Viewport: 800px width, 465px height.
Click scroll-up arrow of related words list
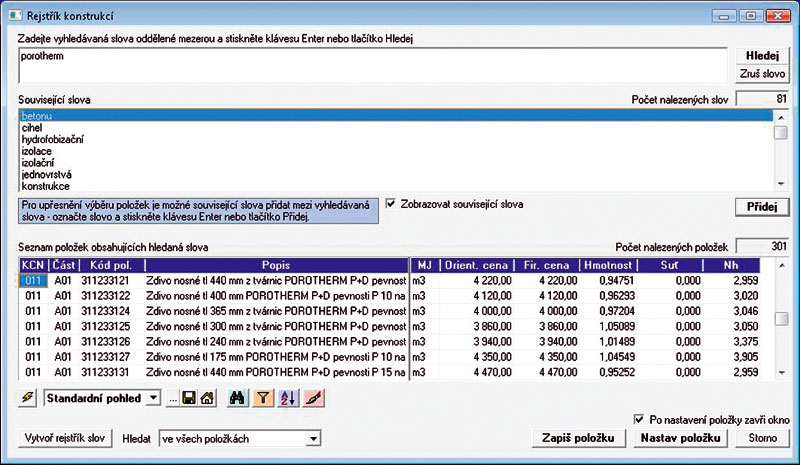click(x=780, y=117)
